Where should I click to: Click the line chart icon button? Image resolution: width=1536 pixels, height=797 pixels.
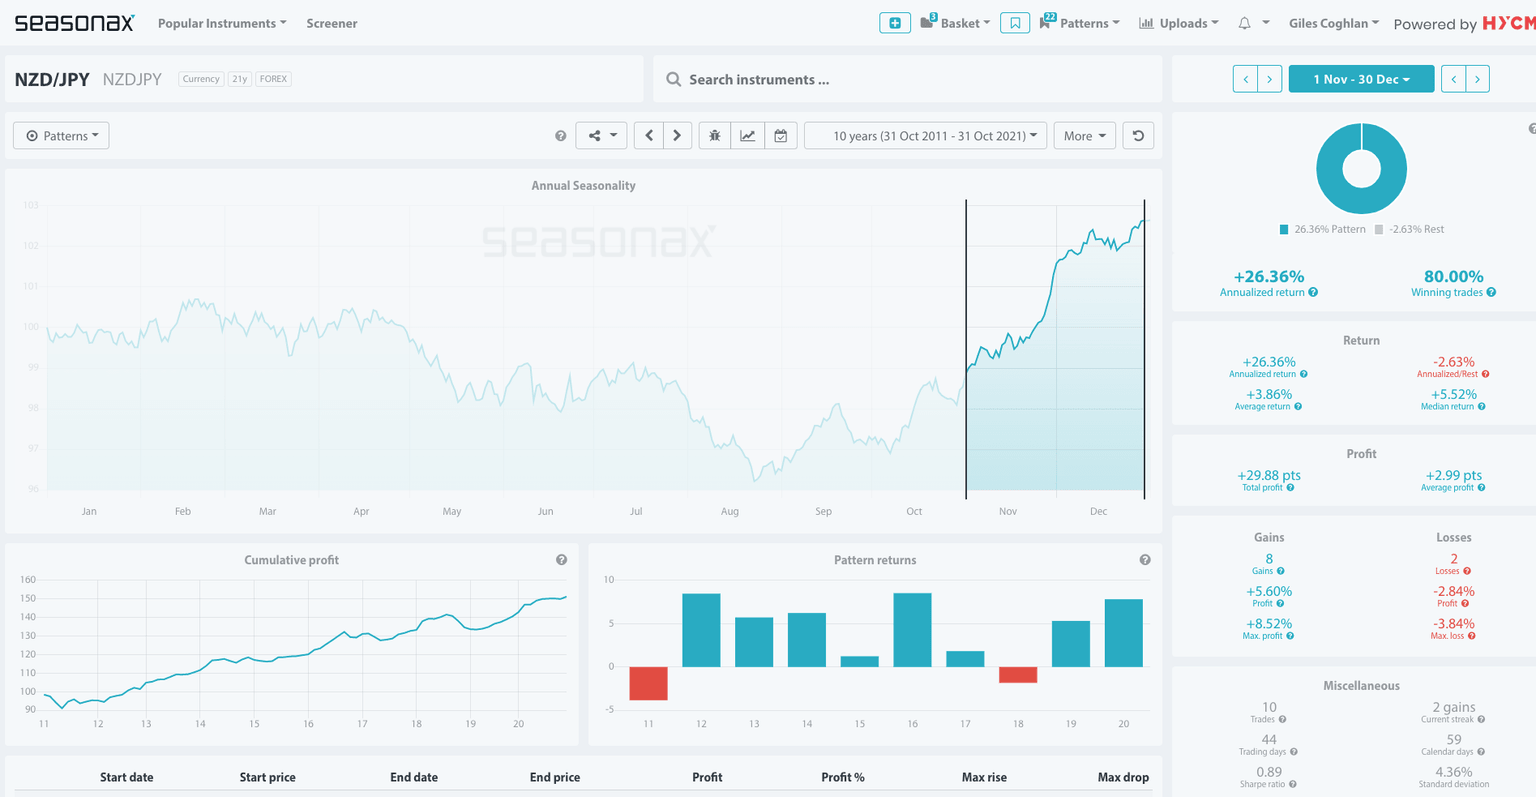pyautogui.click(x=747, y=136)
